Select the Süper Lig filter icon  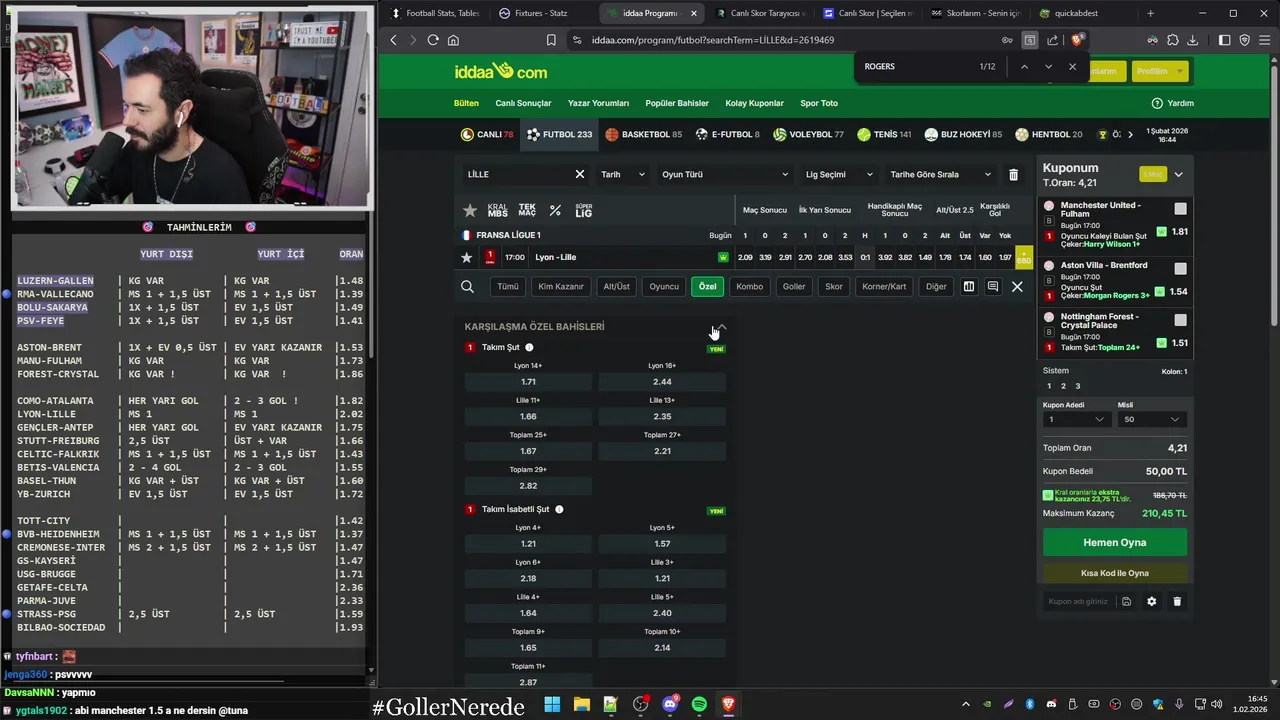click(x=584, y=211)
